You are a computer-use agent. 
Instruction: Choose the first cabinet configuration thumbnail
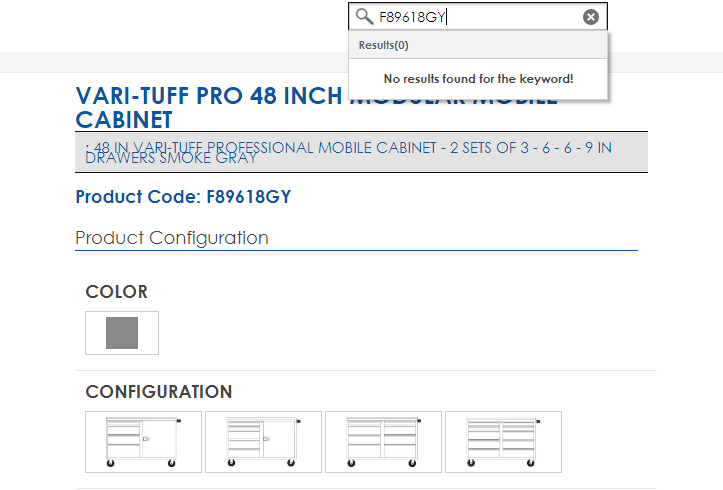pos(143,441)
